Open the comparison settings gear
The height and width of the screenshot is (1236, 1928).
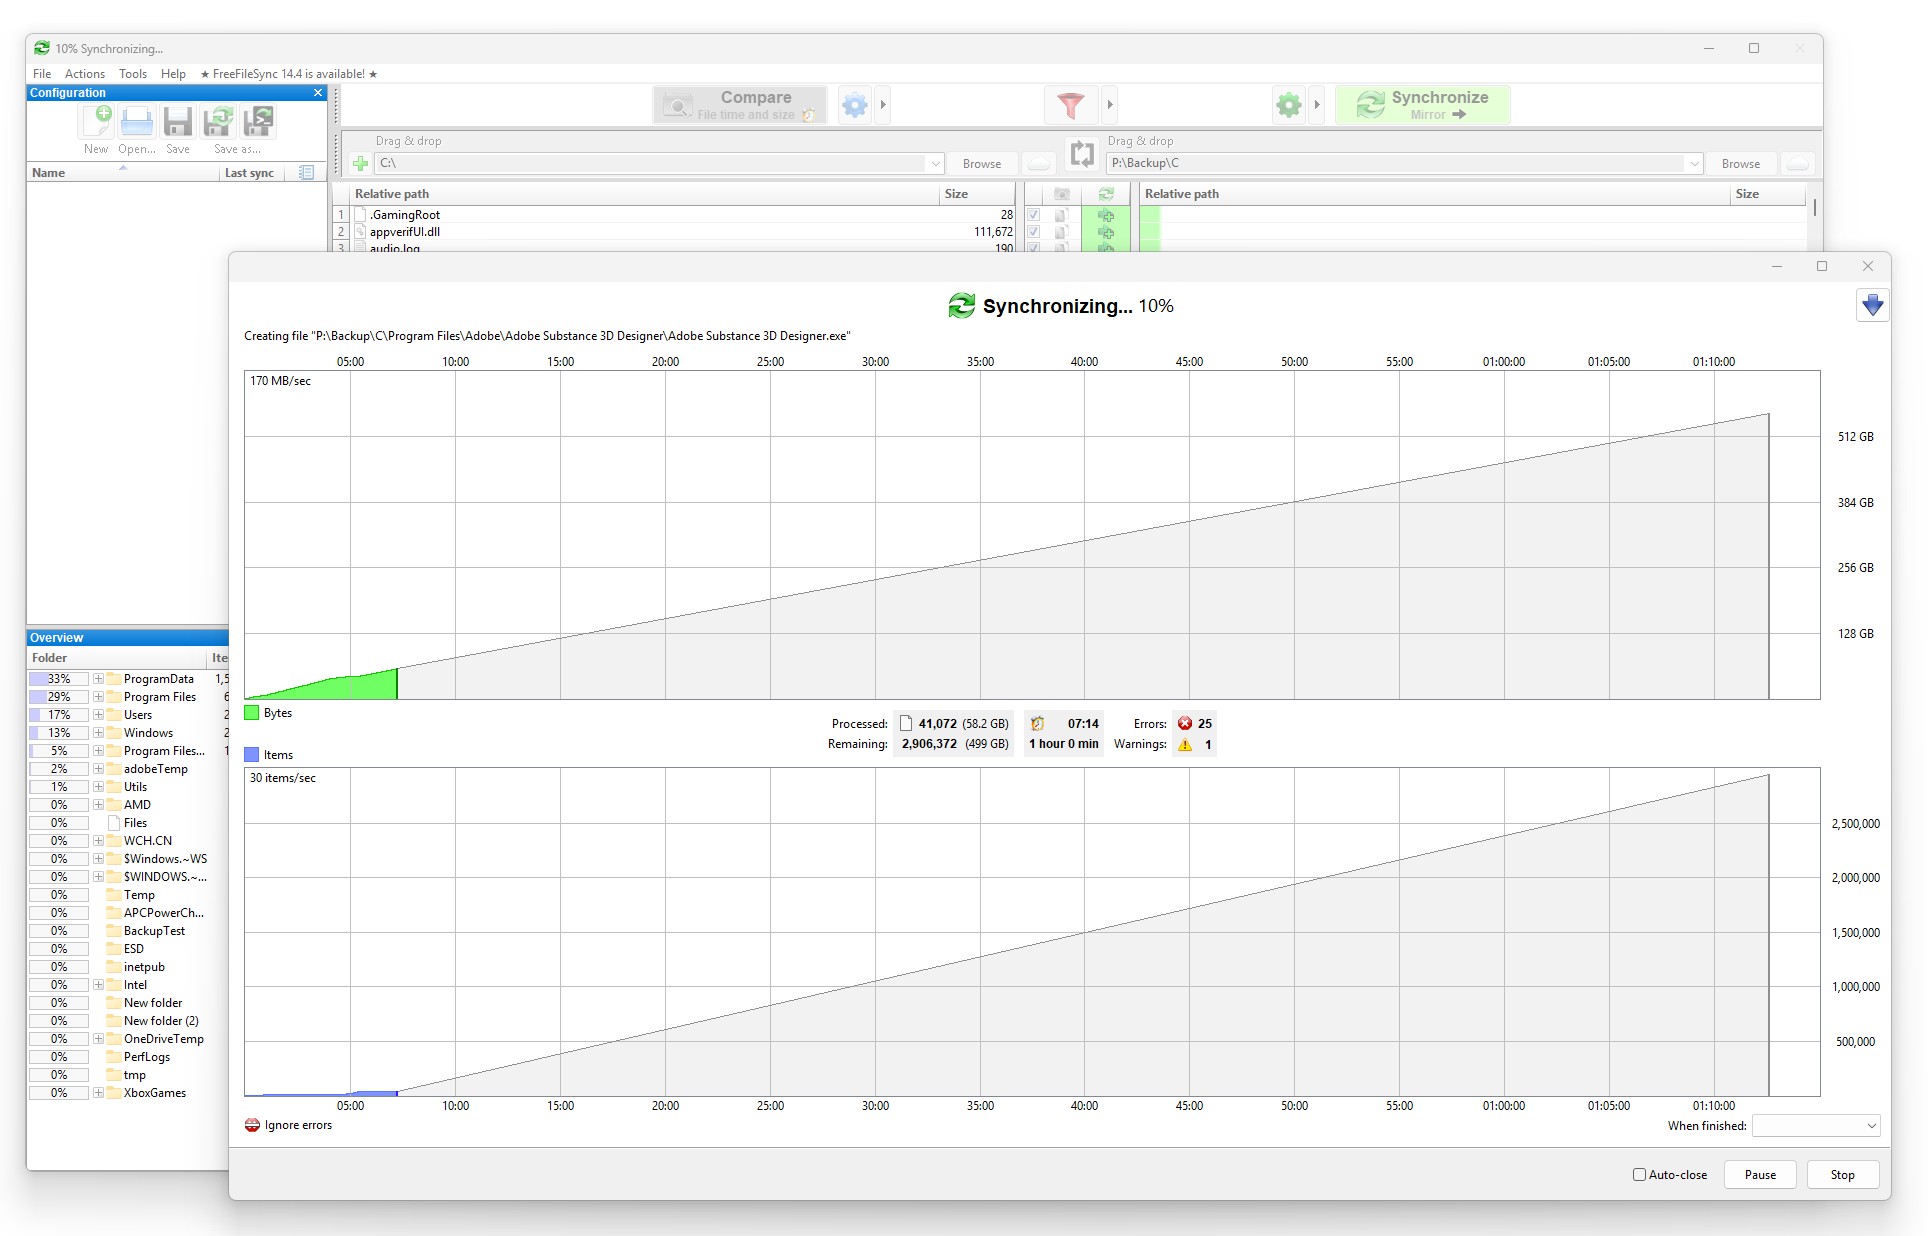(854, 105)
